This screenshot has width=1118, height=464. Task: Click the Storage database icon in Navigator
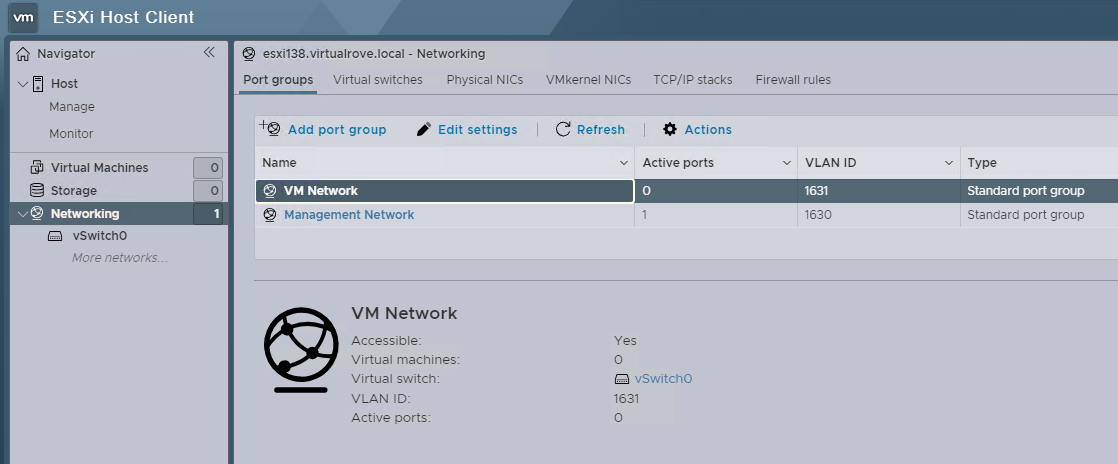coord(37,190)
